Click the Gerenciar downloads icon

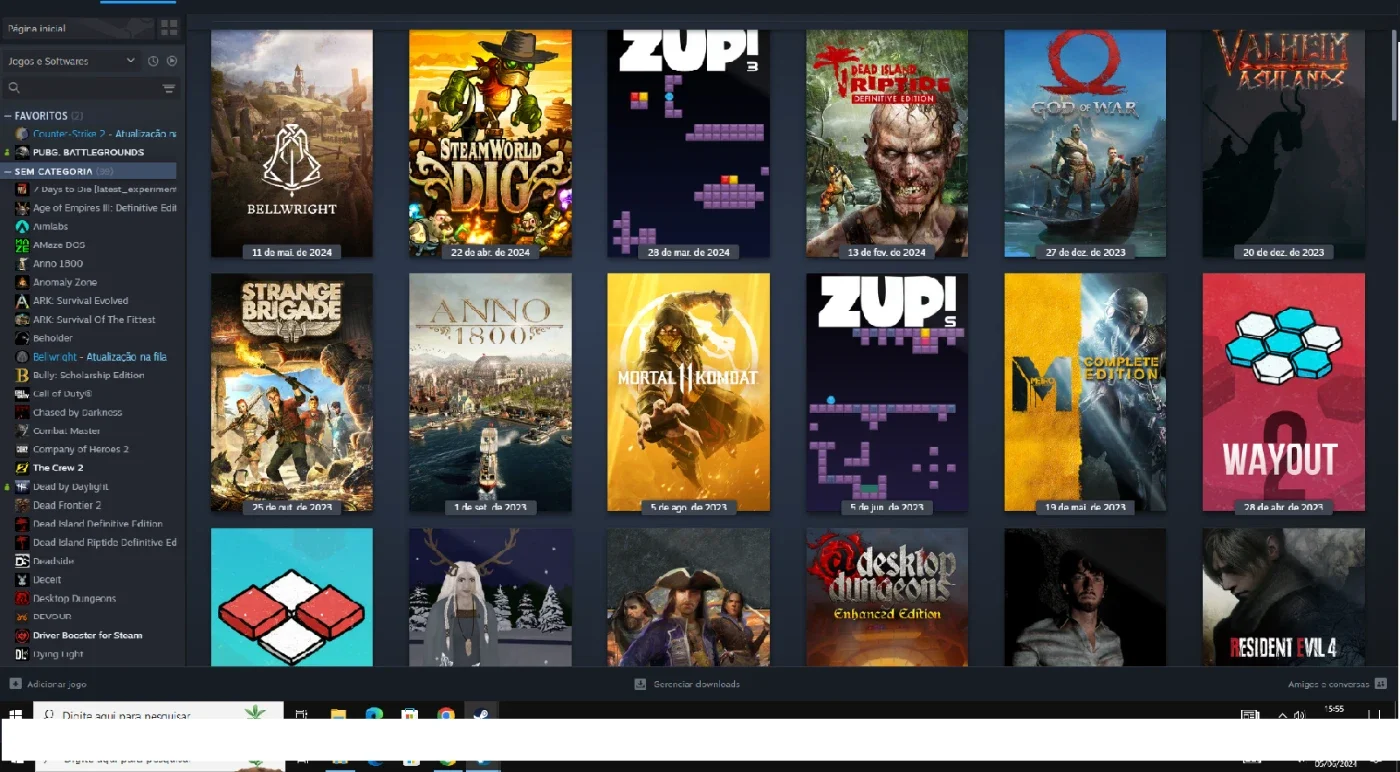pyautogui.click(x=640, y=684)
